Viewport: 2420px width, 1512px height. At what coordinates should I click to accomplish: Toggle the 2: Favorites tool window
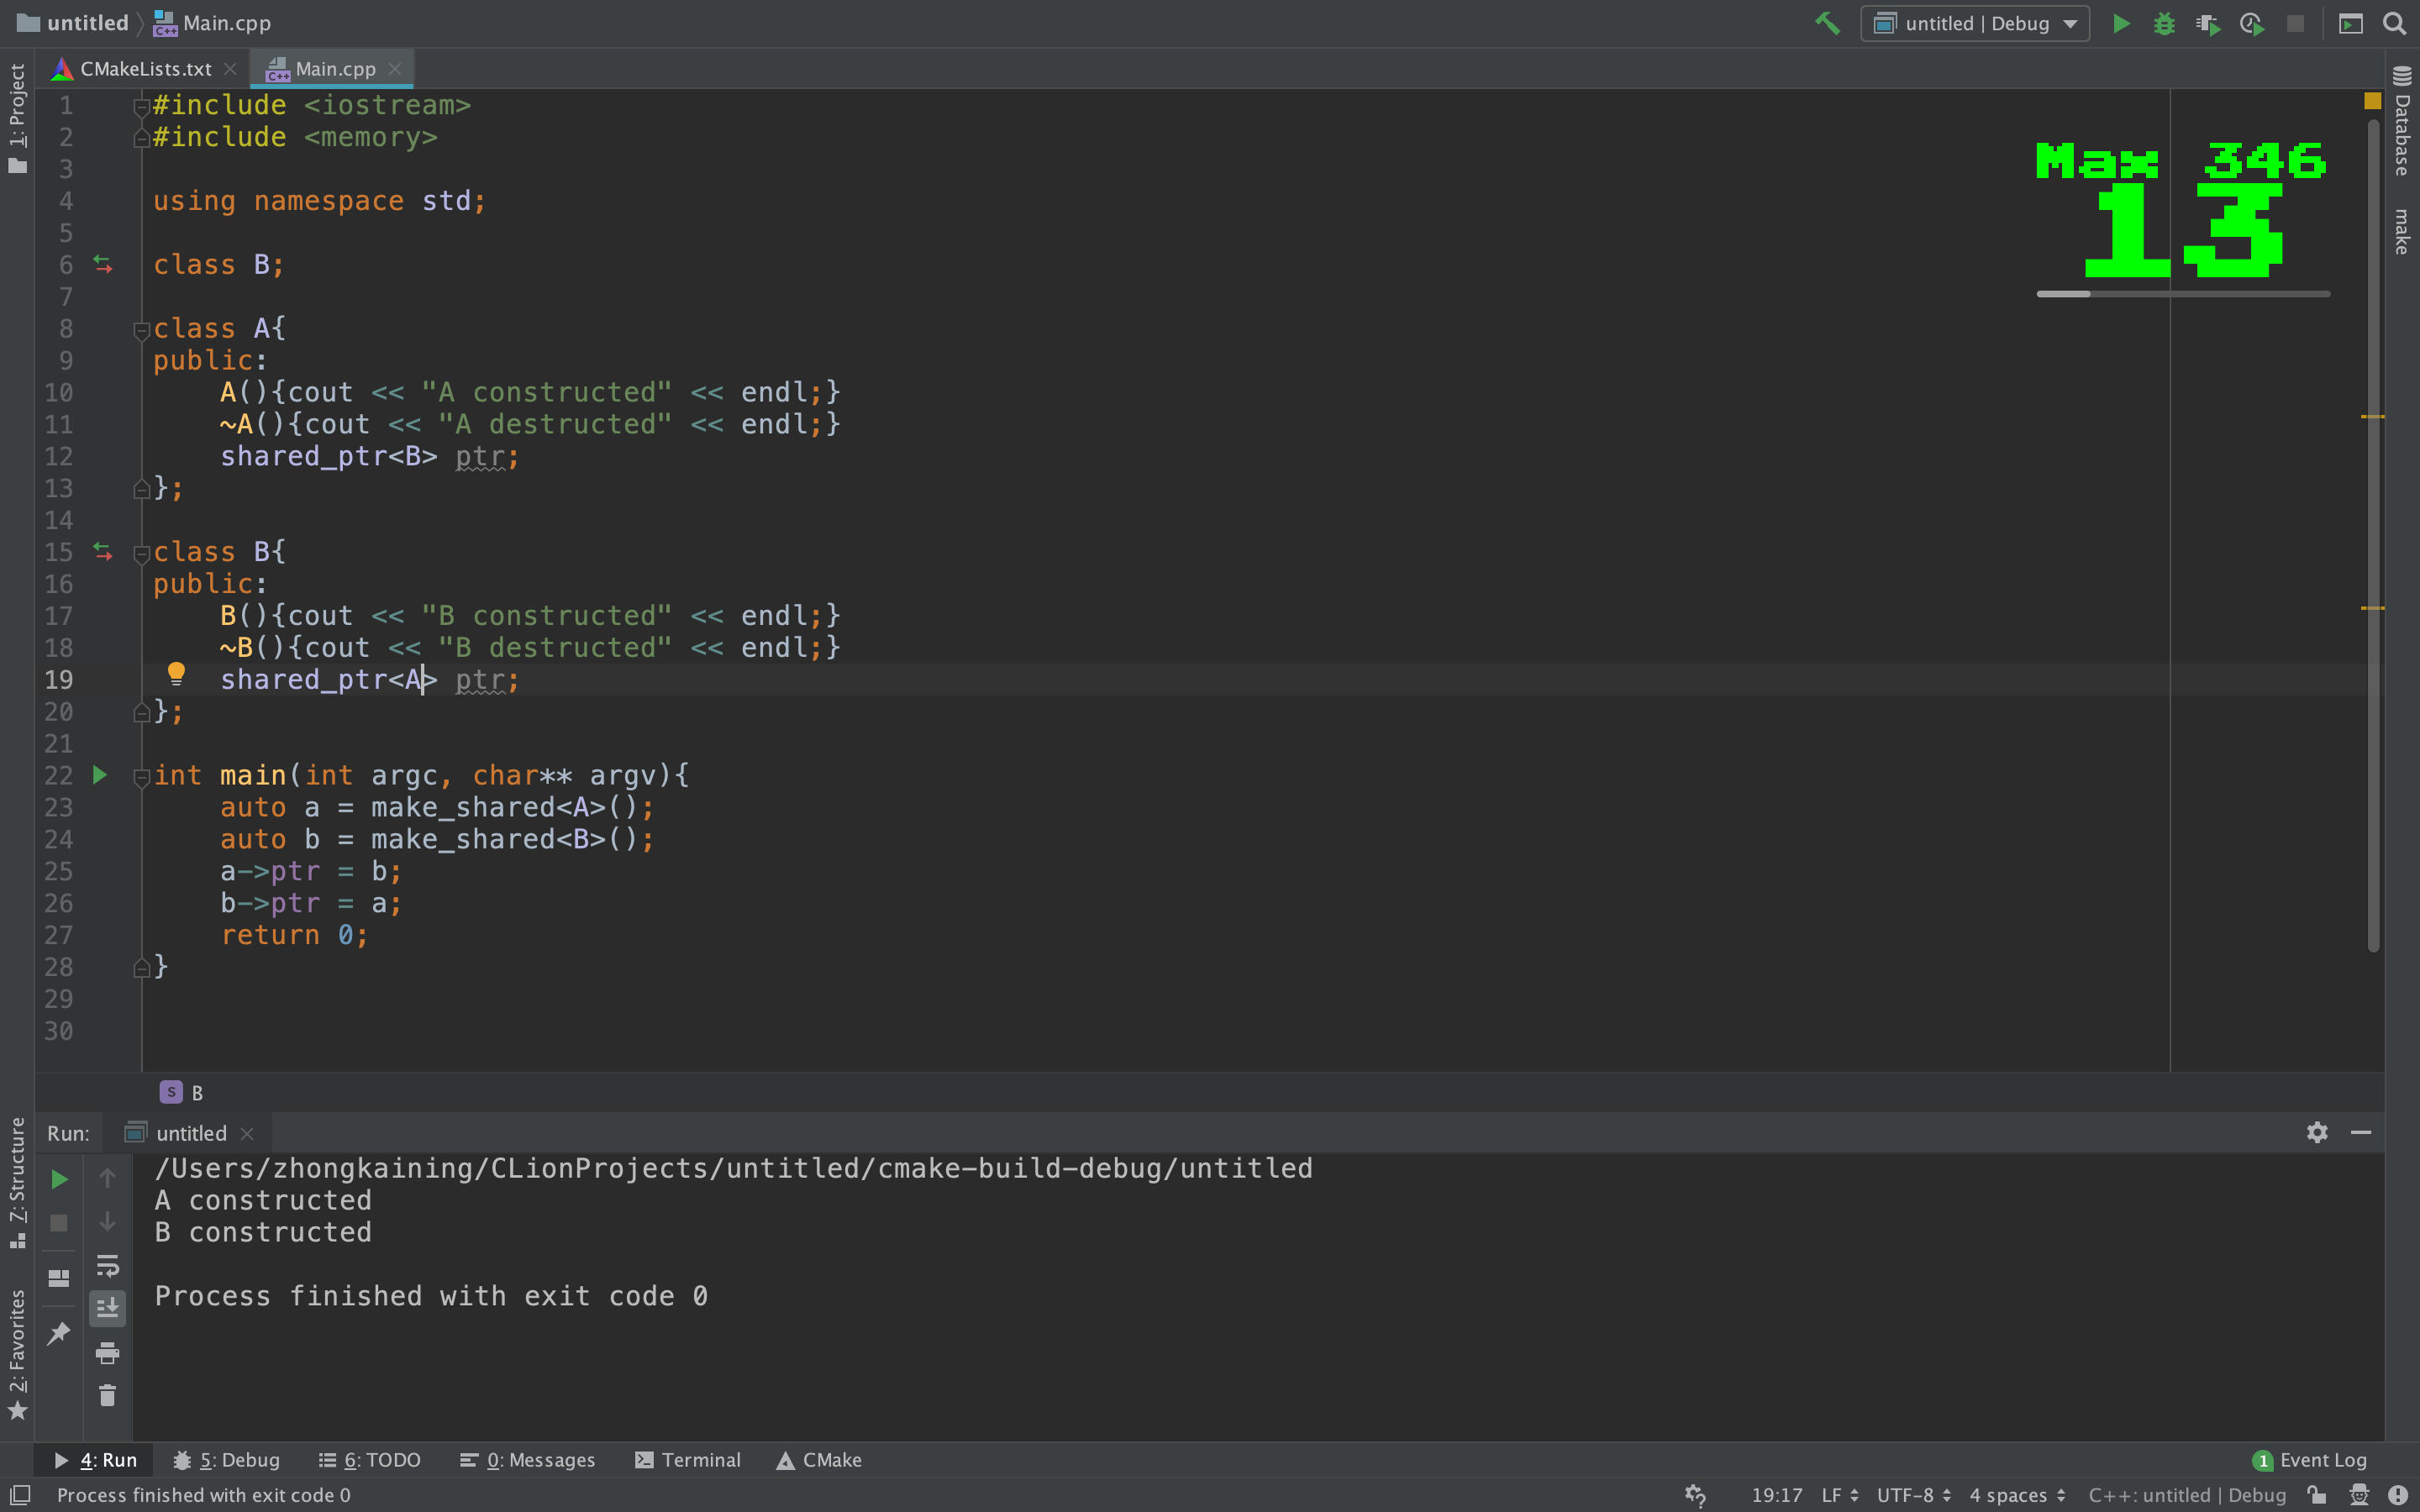(x=17, y=1354)
